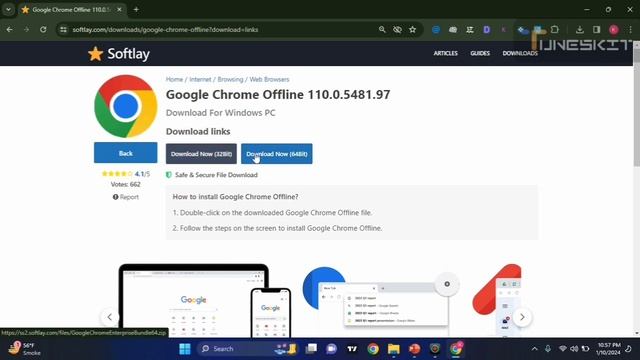The image size is (640, 360).
Task: Open the ARTICLES menu item
Action: (x=445, y=53)
